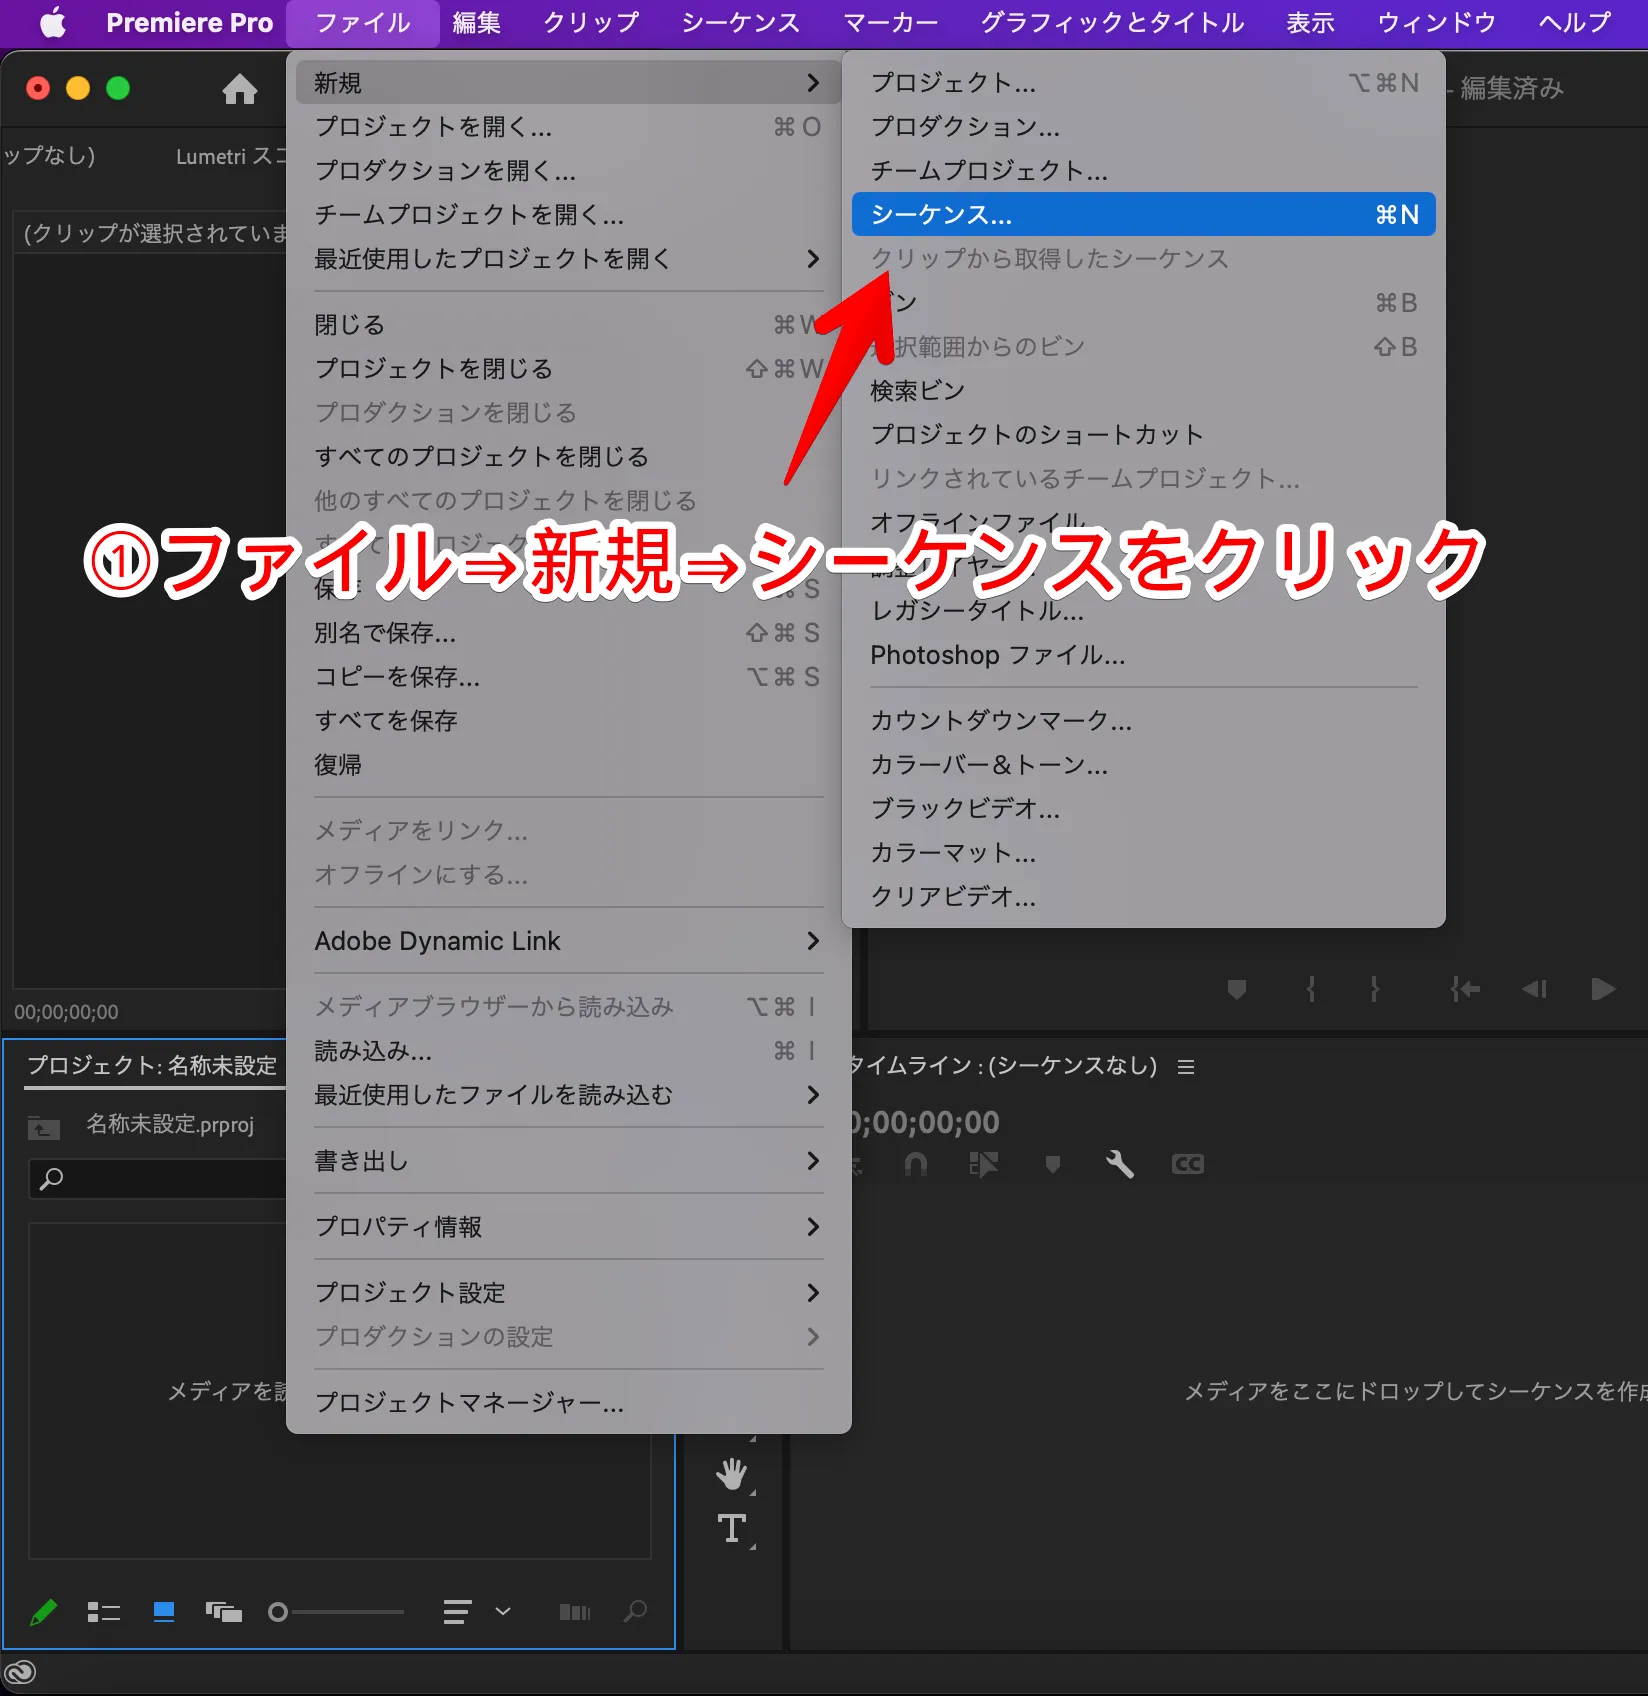The height and width of the screenshot is (1696, 1648).
Task: Toggle linked selection in timeline
Action: pyautogui.click(x=983, y=1164)
